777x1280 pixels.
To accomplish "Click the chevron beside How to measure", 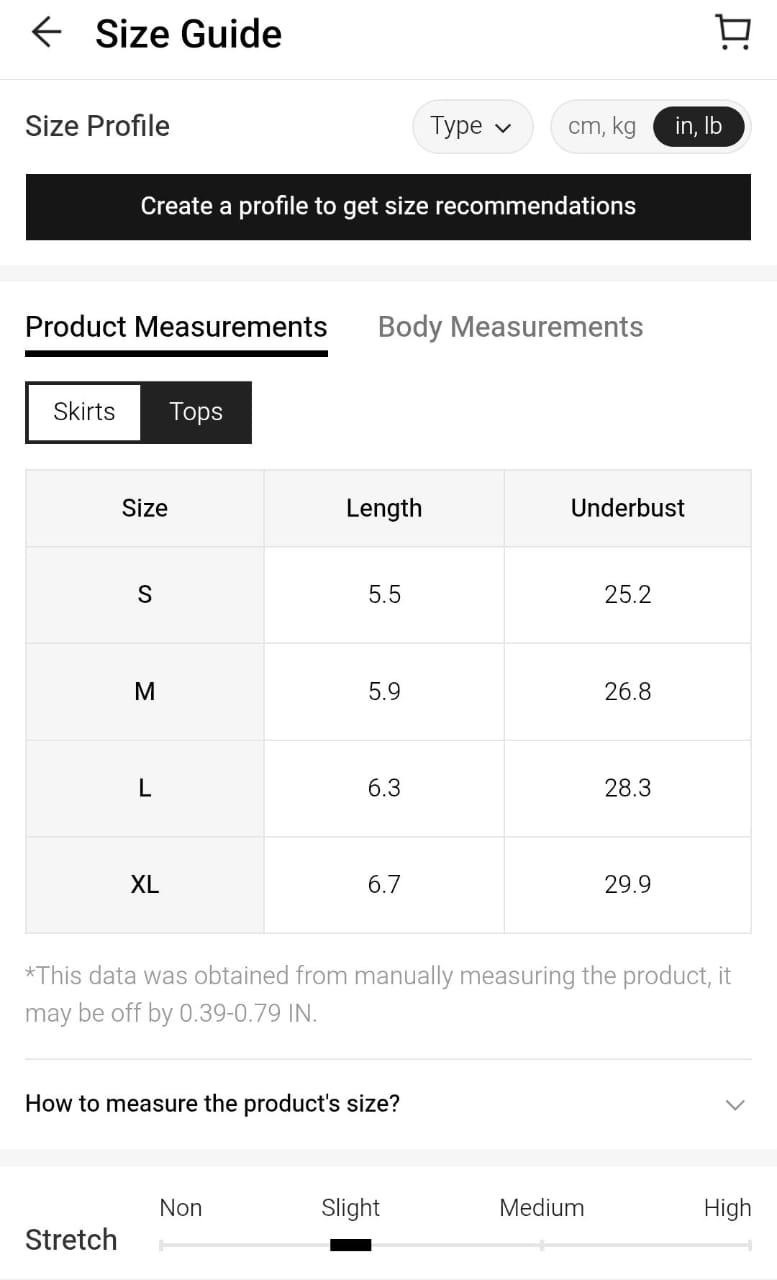I will pos(735,1105).
